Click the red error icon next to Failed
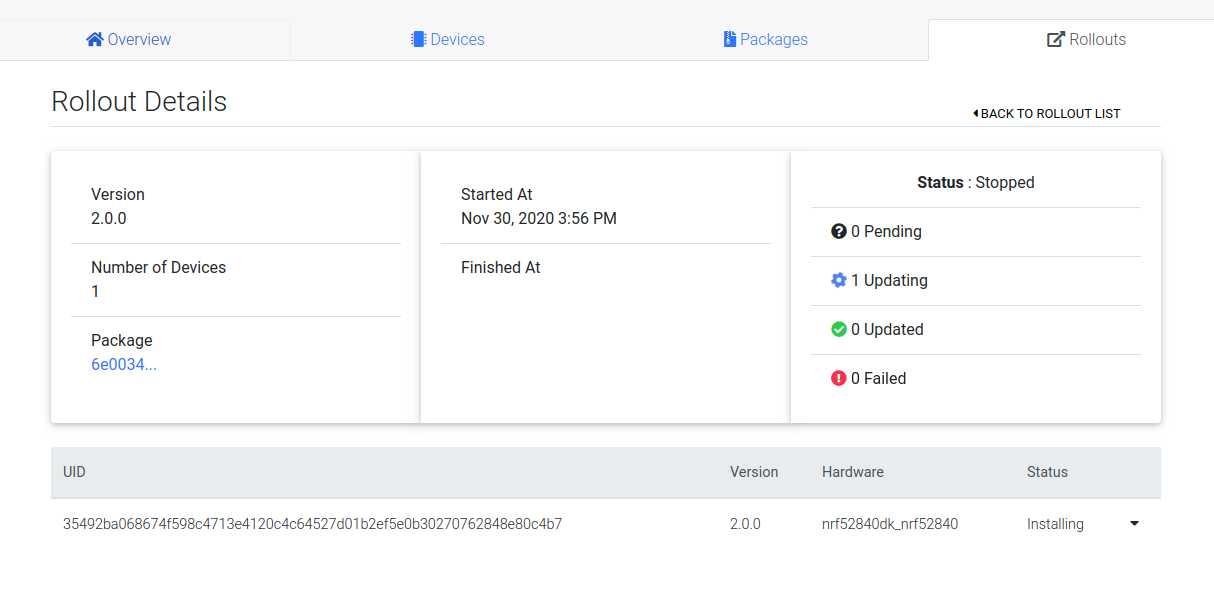The height and width of the screenshot is (607, 1214). click(x=838, y=378)
